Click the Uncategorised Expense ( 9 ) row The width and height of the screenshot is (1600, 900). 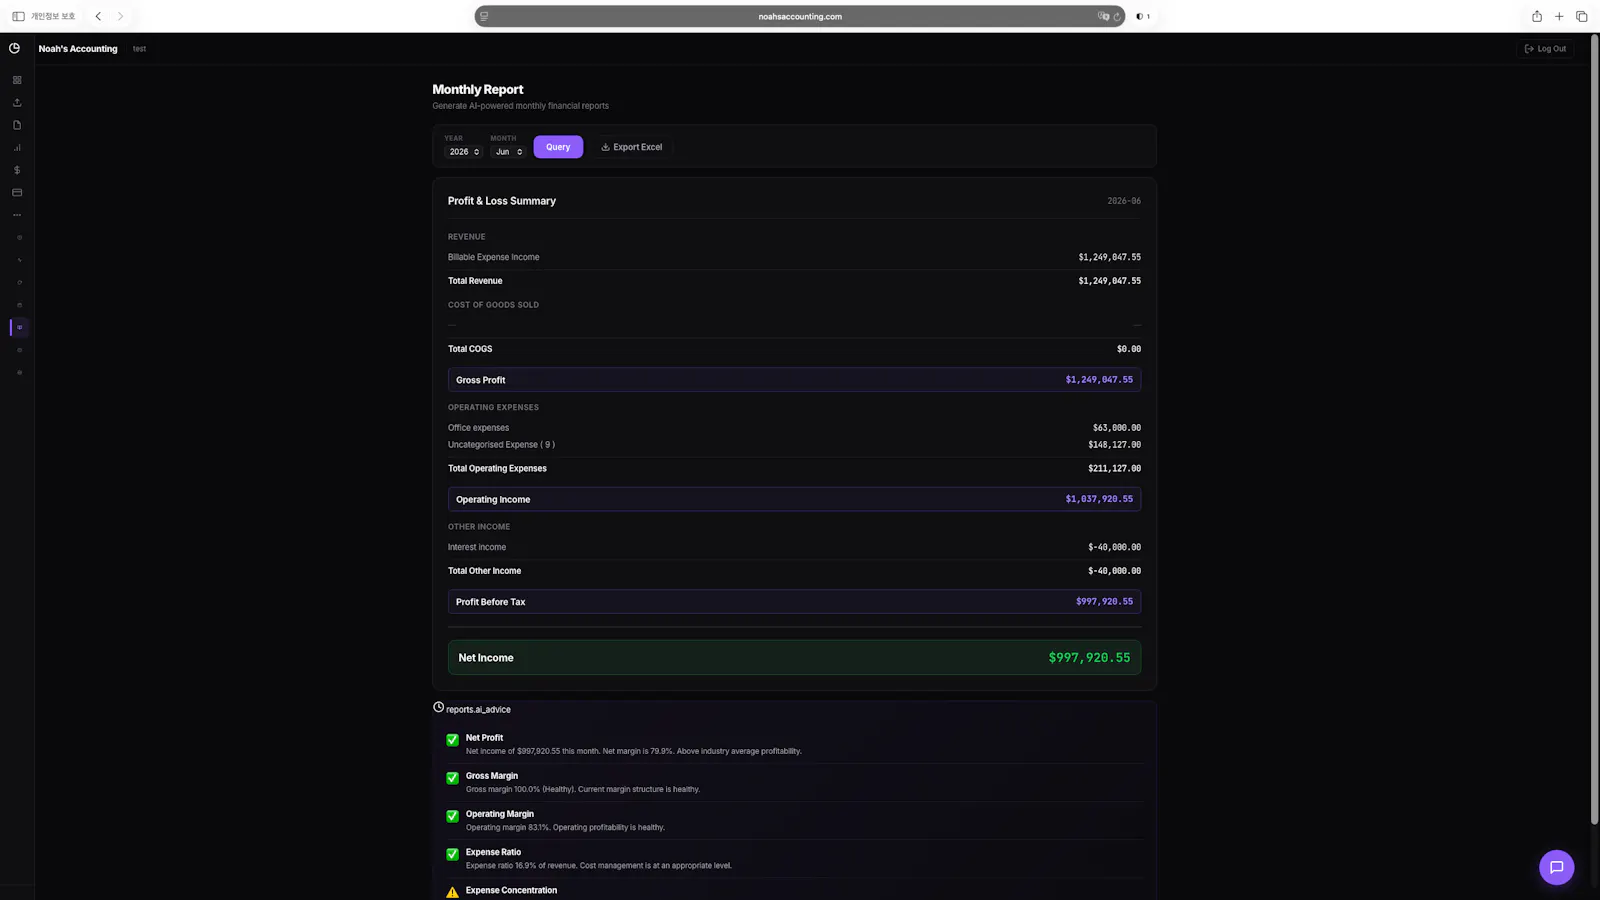click(x=794, y=445)
